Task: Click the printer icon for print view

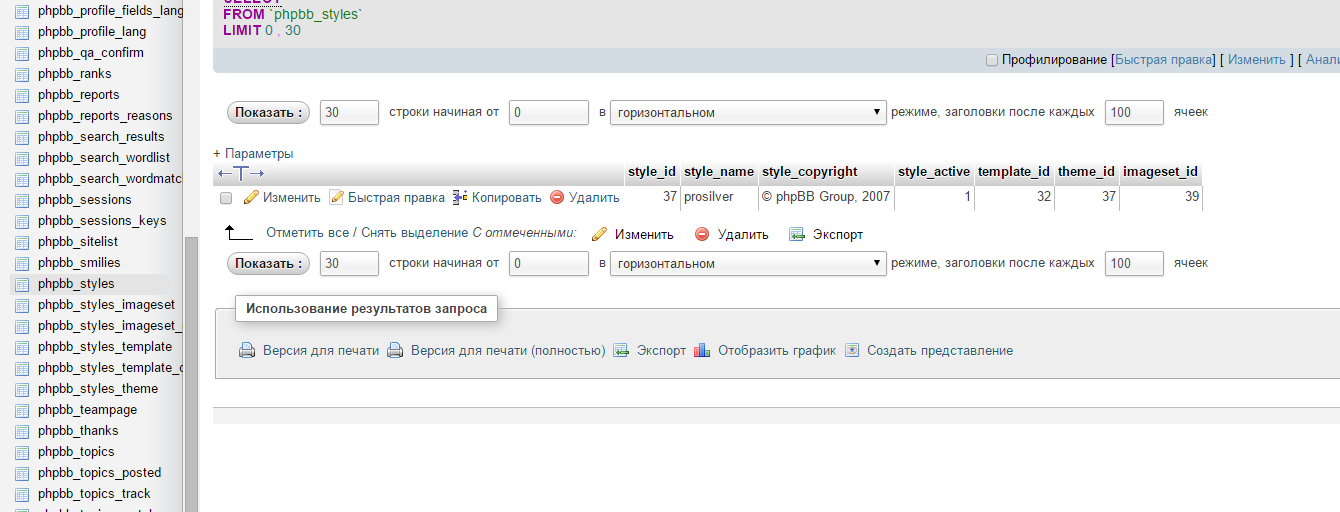Action: pyautogui.click(x=247, y=351)
